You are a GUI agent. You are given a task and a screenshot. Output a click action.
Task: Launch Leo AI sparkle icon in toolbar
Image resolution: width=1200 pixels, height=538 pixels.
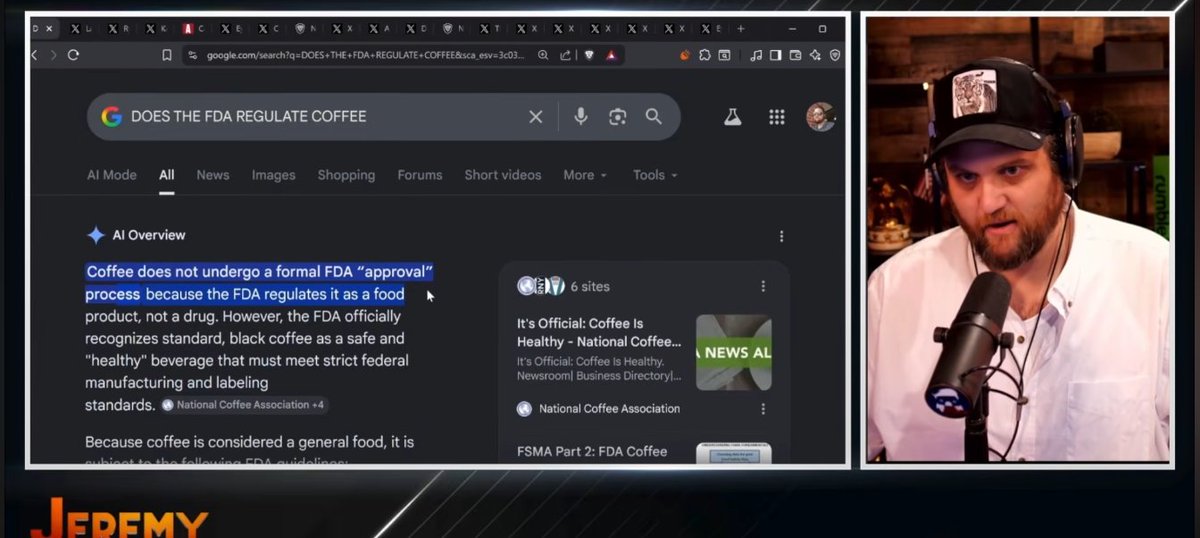(815, 55)
